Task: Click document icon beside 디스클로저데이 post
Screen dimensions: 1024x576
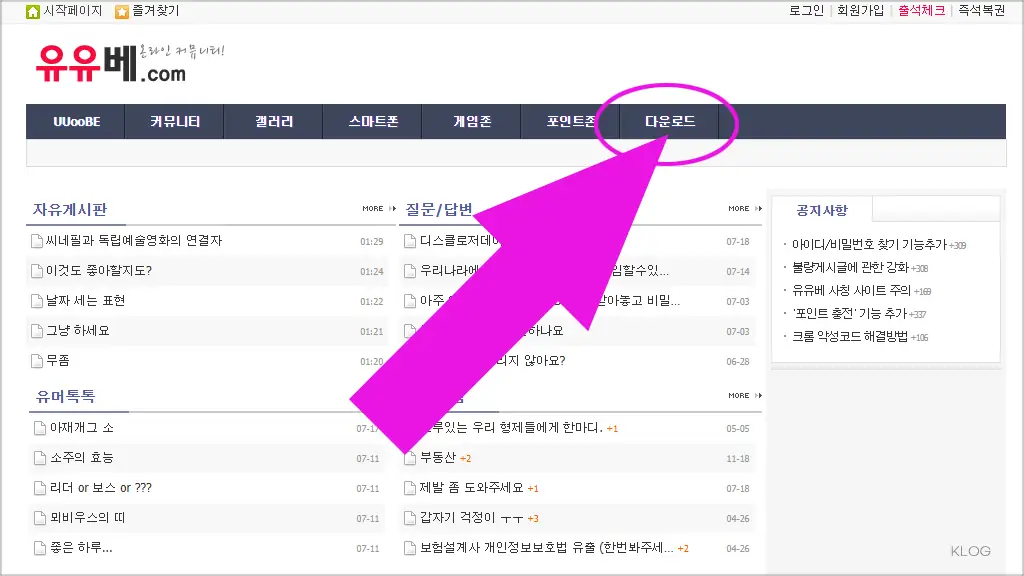Action: click(x=410, y=241)
